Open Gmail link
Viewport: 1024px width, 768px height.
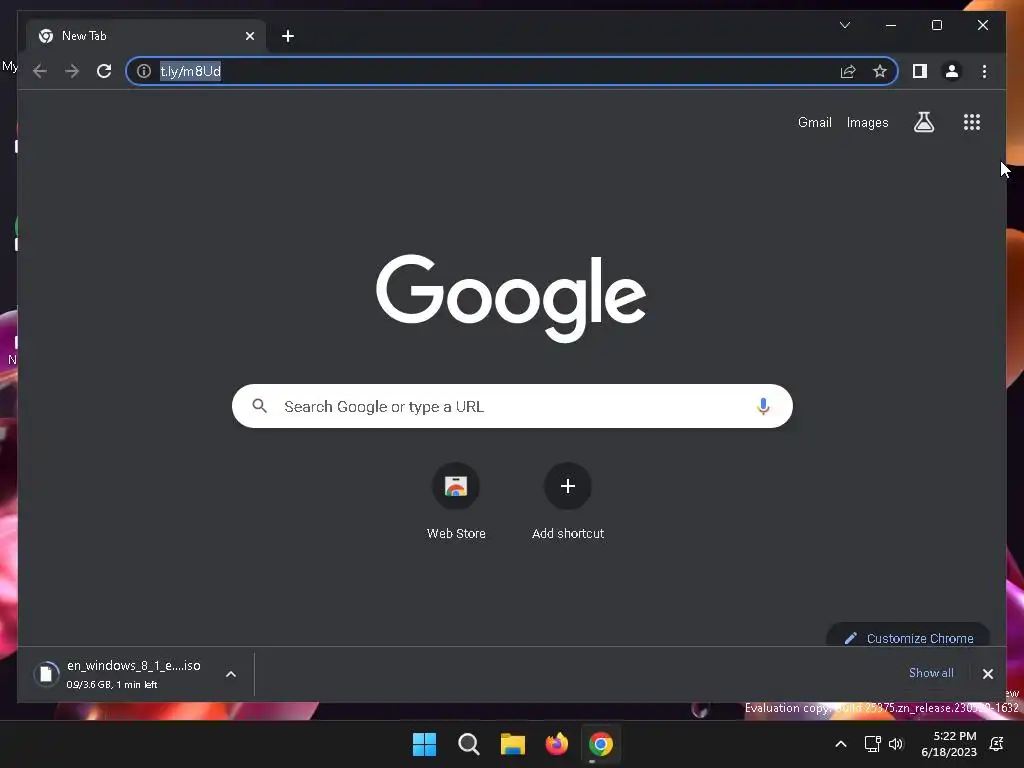click(814, 122)
